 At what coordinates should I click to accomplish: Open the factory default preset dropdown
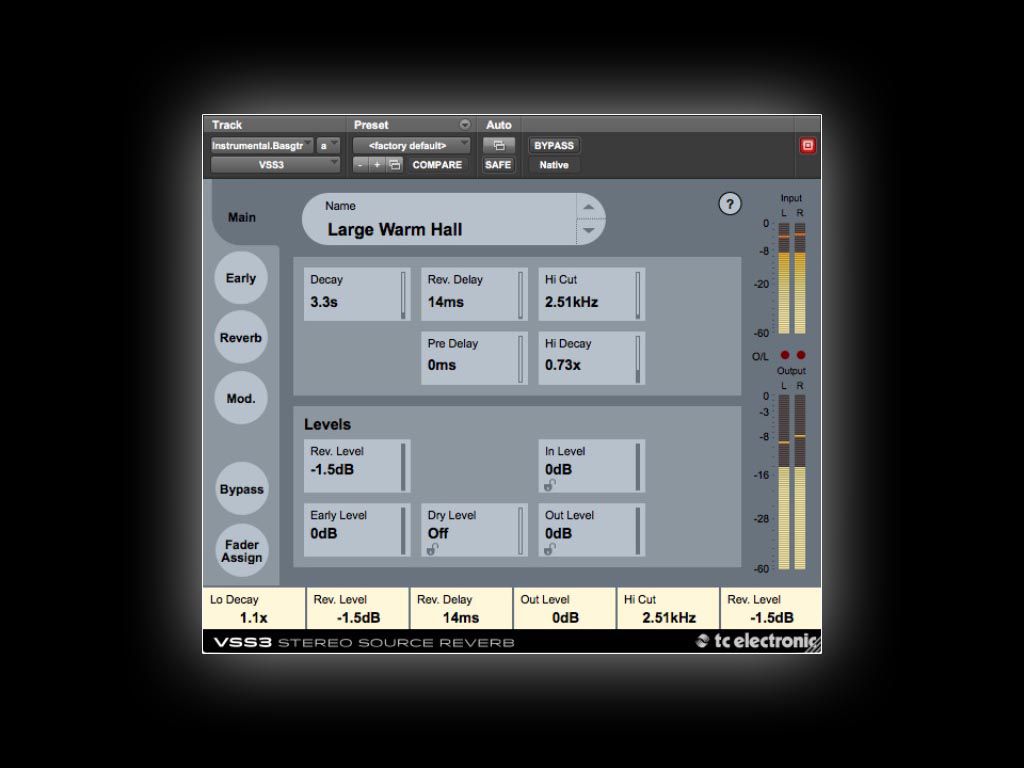[x=411, y=146]
